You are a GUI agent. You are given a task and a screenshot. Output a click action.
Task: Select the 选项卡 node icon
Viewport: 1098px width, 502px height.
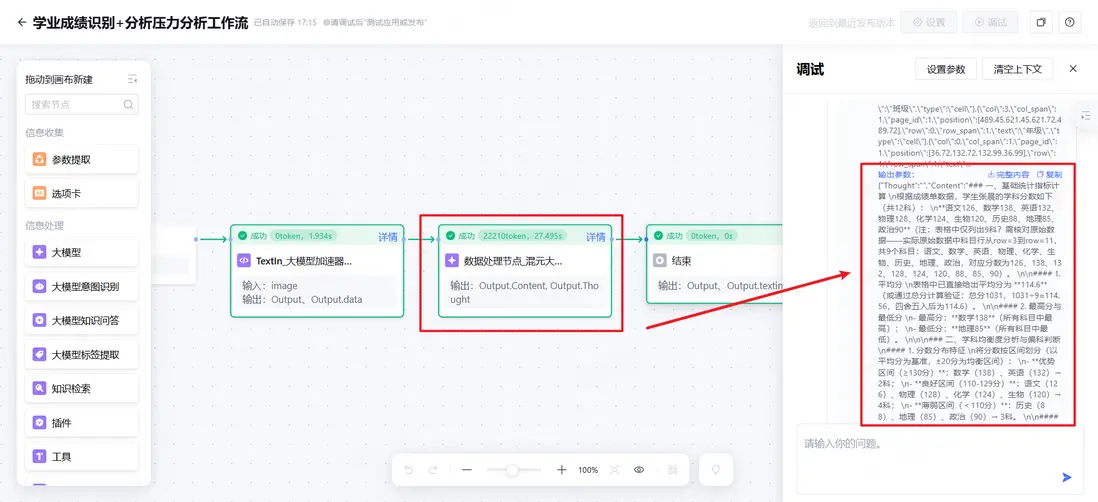pyautogui.click(x=39, y=193)
